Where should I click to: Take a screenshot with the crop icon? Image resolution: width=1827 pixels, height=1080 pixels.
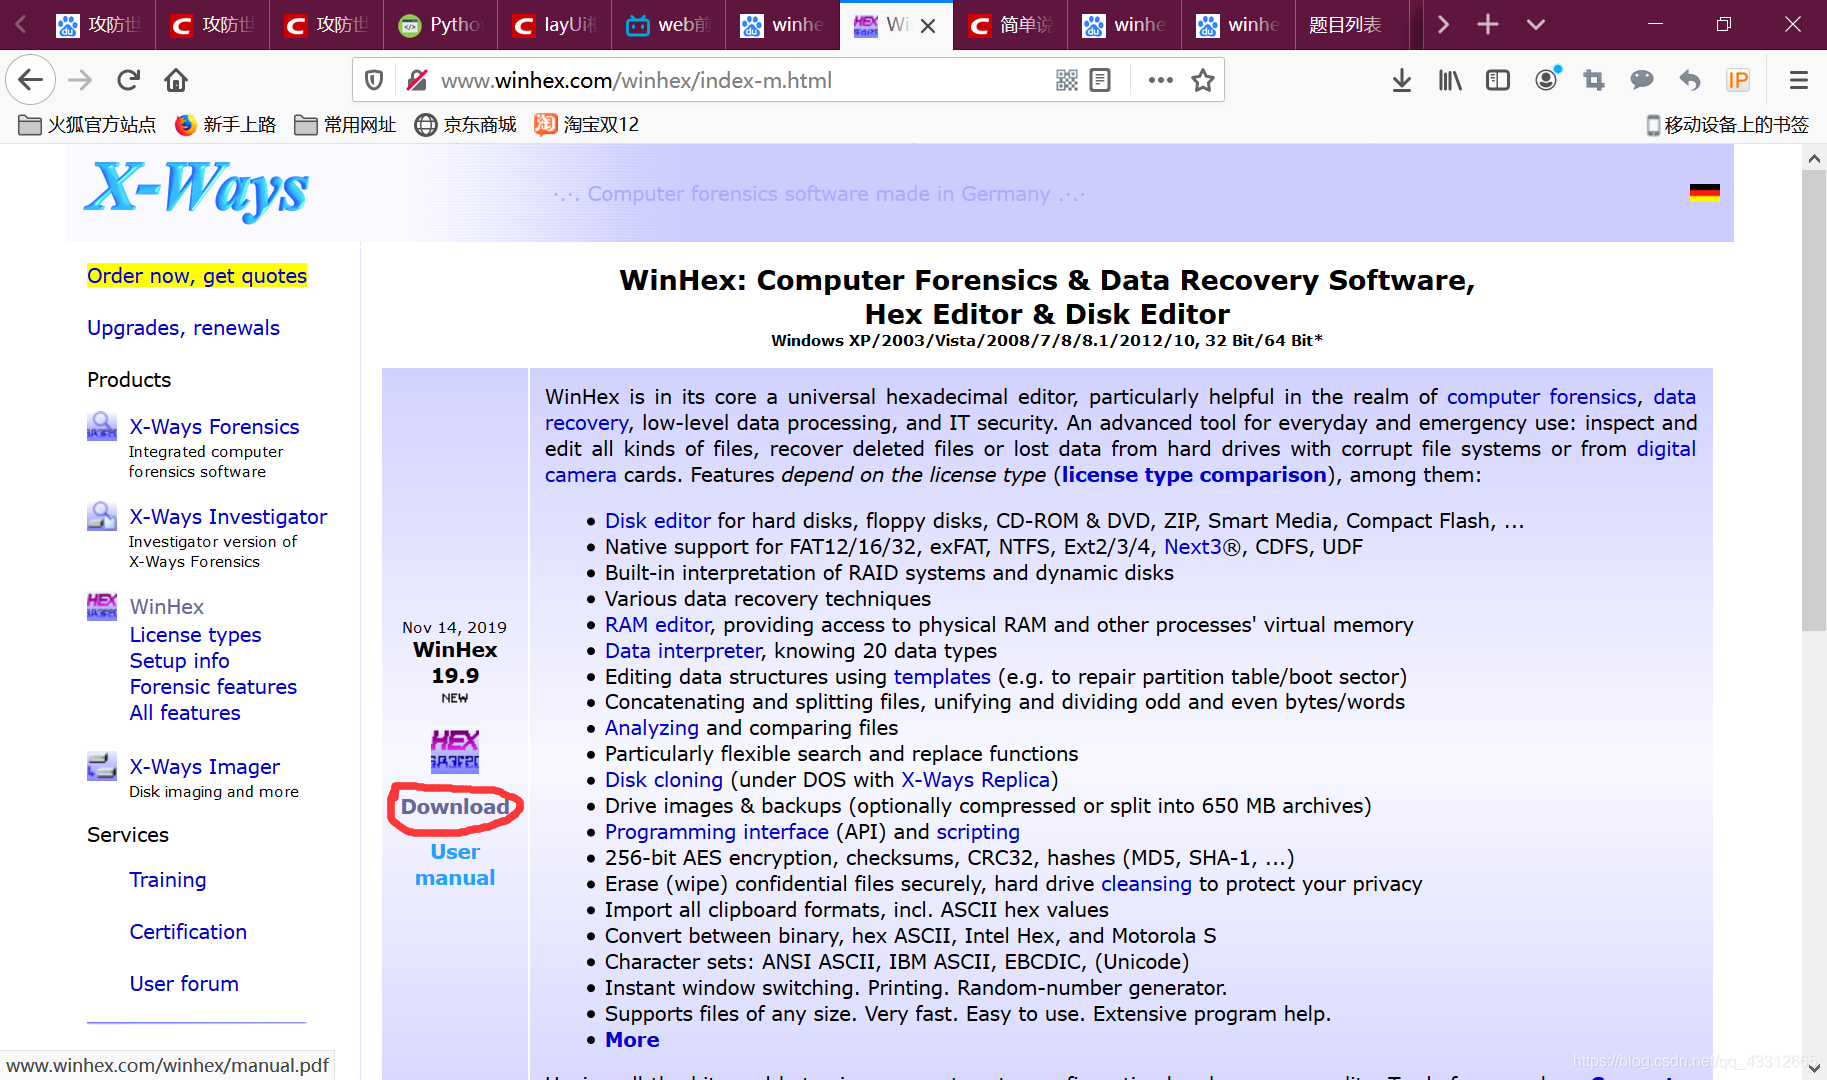[1593, 80]
